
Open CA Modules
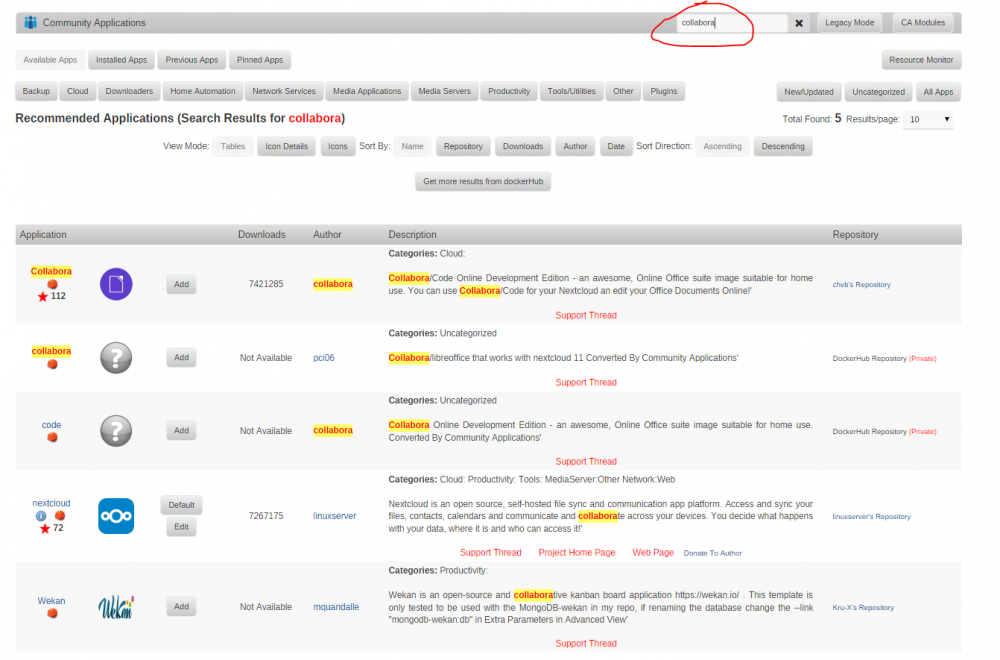923,22
